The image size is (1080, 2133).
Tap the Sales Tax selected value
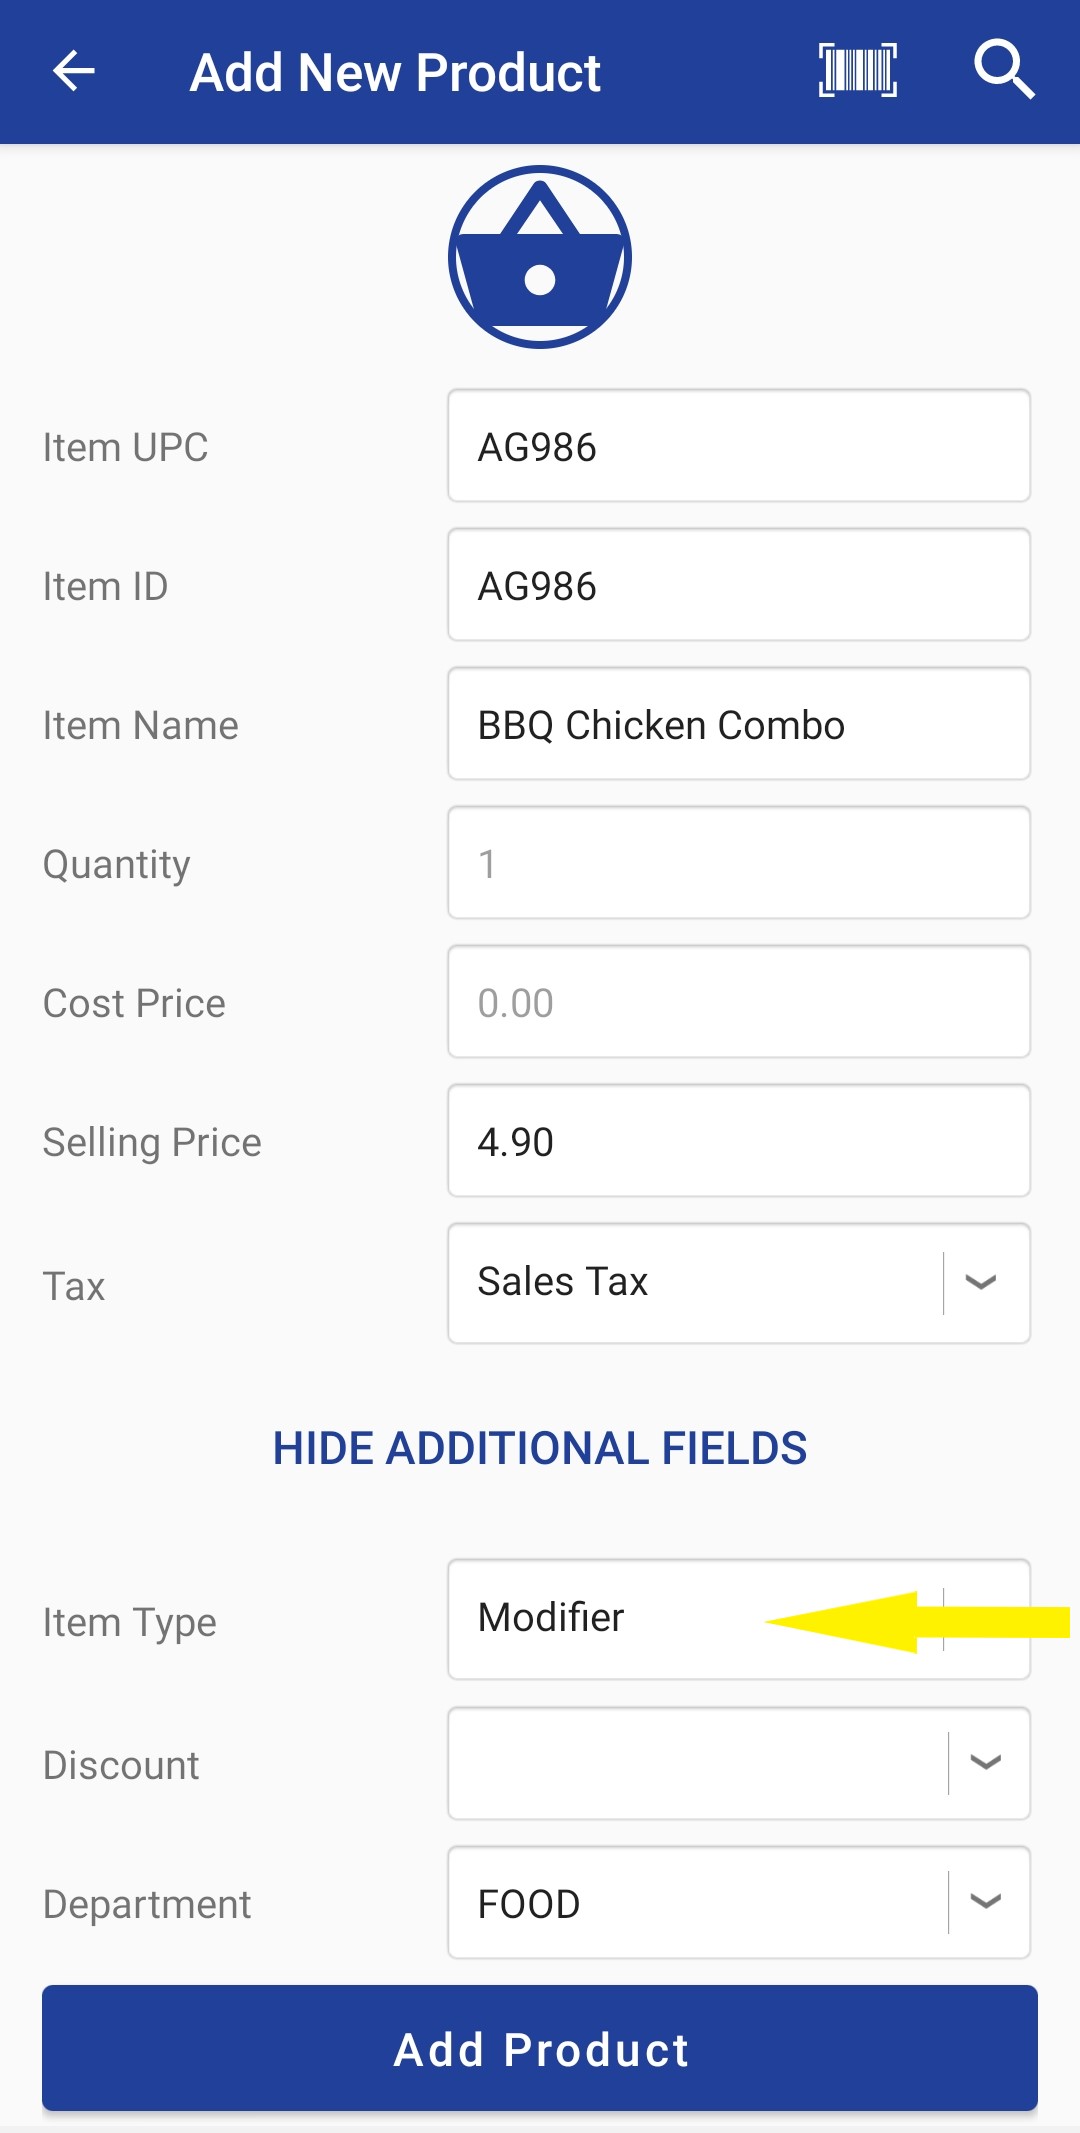point(563,1282)
